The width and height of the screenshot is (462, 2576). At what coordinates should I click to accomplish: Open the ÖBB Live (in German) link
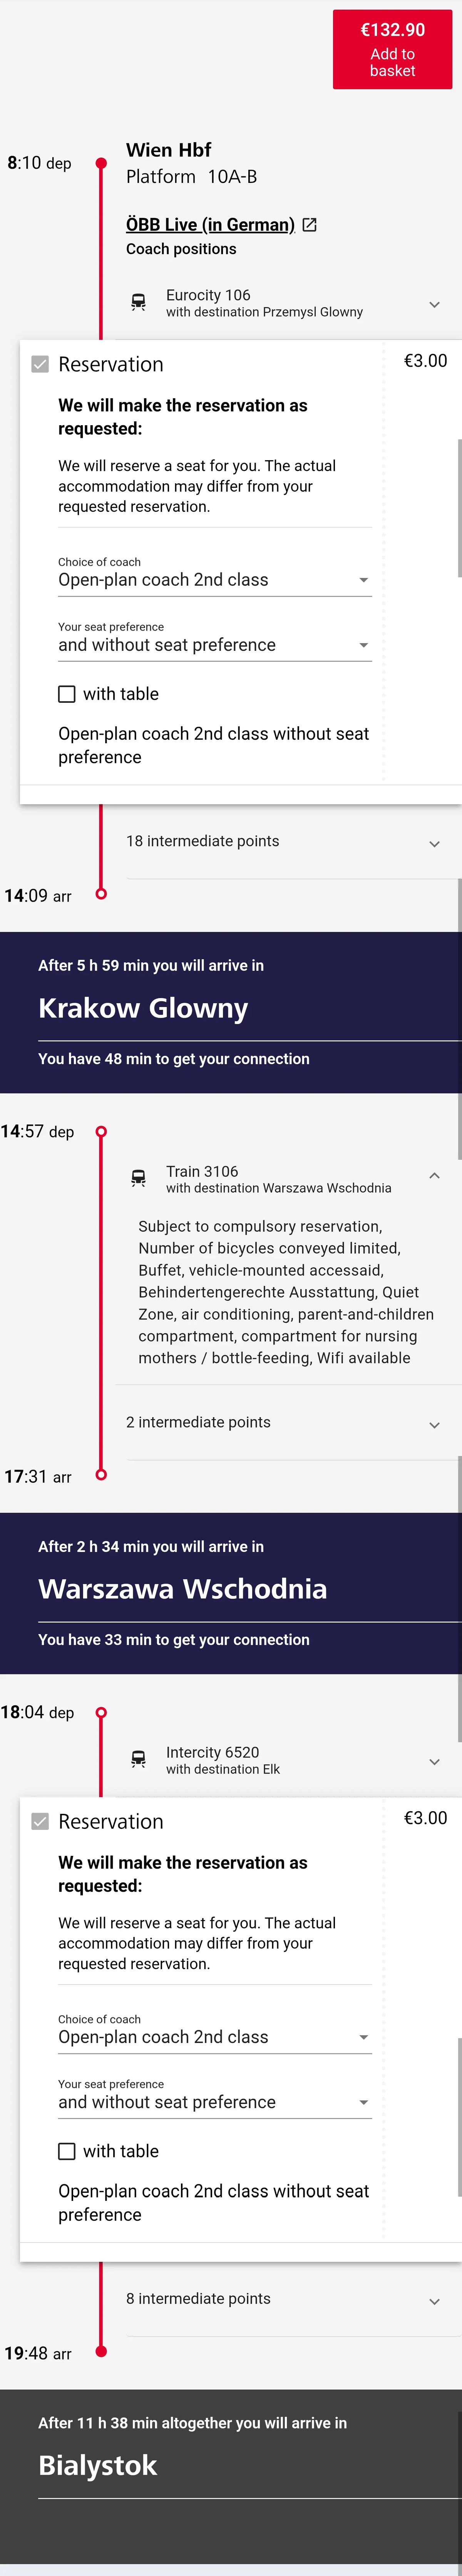[x=210, y=225]
